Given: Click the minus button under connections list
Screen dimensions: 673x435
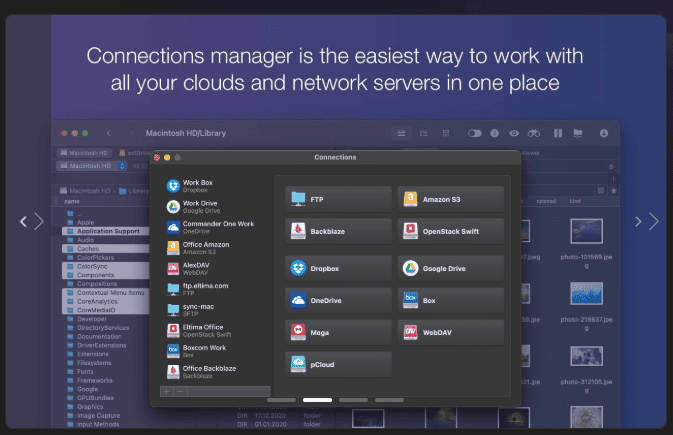Looking at the screenshot, I should 181,391.
